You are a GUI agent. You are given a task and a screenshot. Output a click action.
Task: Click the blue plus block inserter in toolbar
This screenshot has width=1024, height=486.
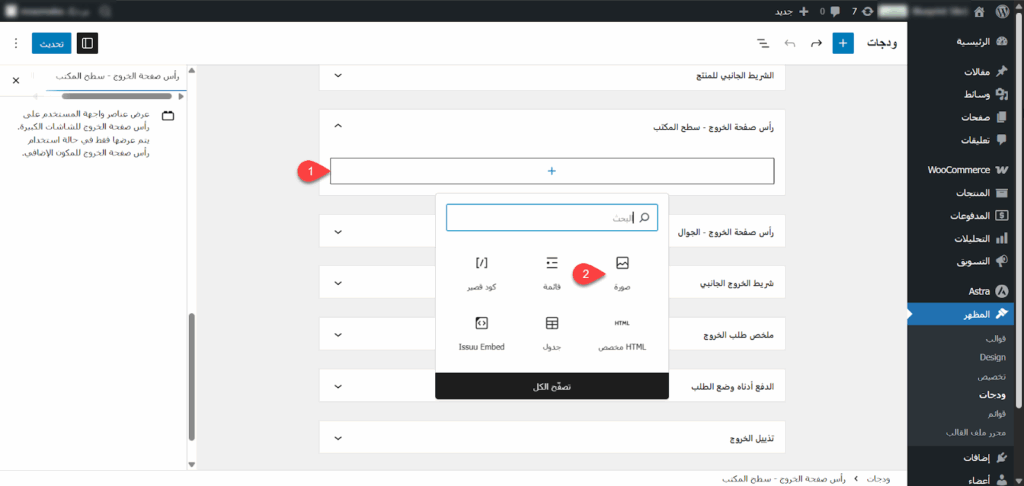pos(843,44)
